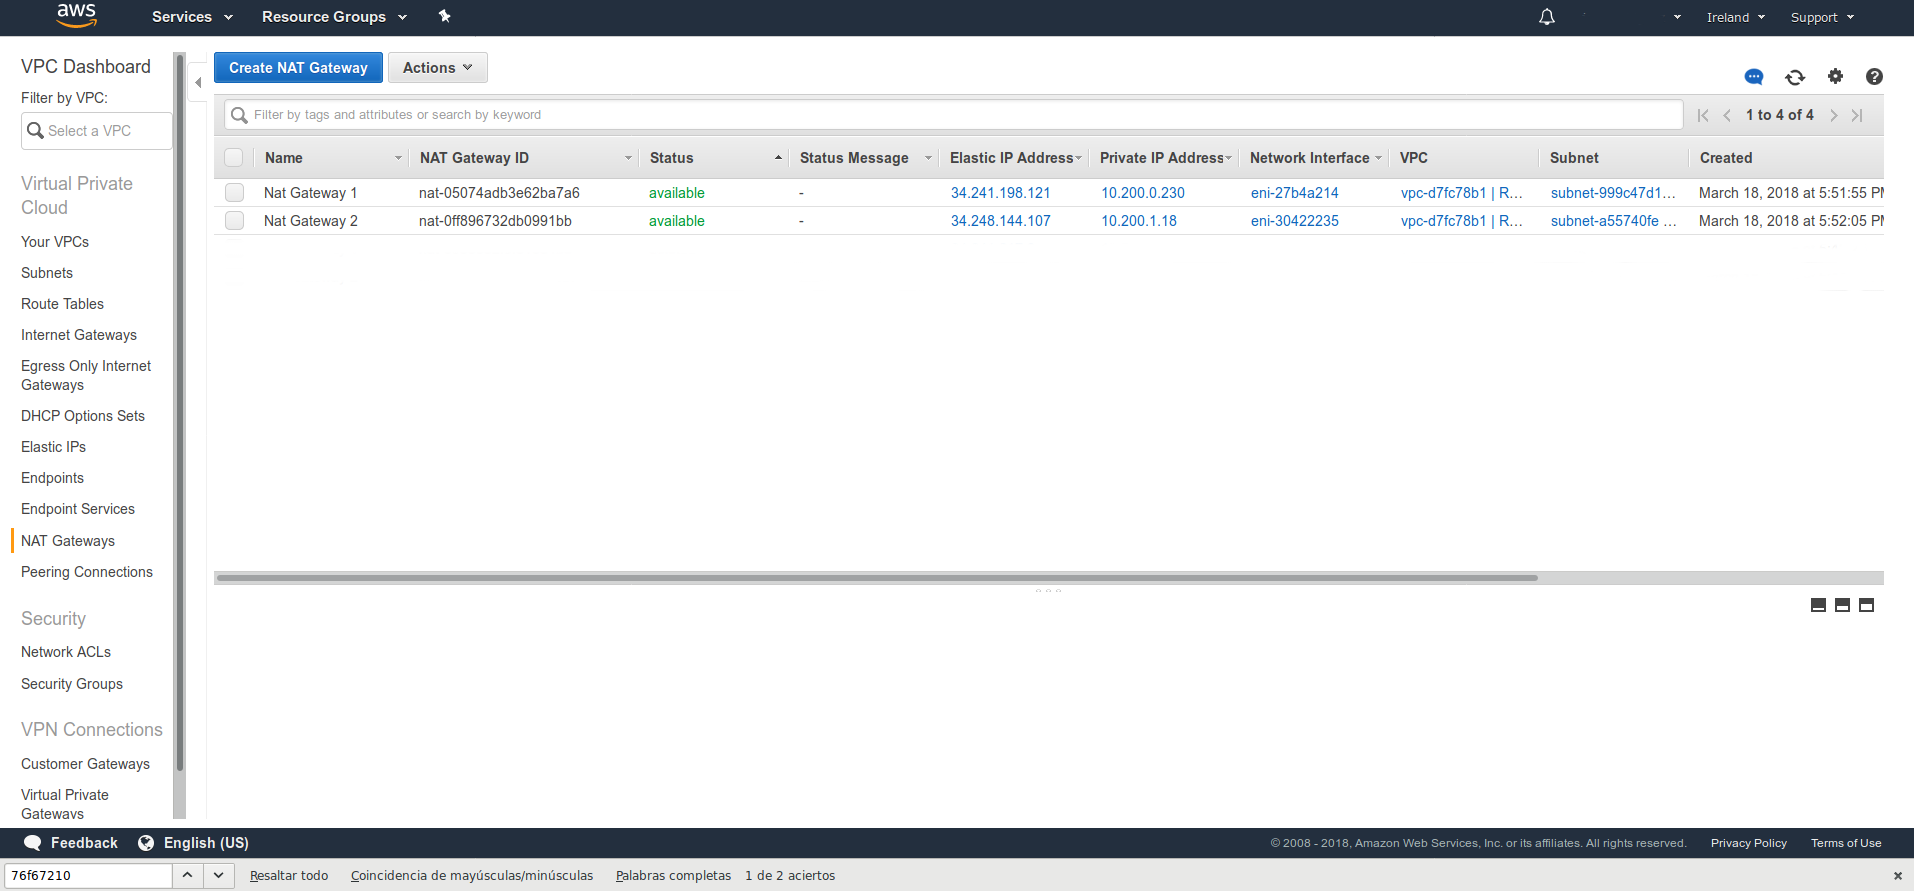
Task: Open Elastic IP 34.241.198.121 link
Action: 1000,193
